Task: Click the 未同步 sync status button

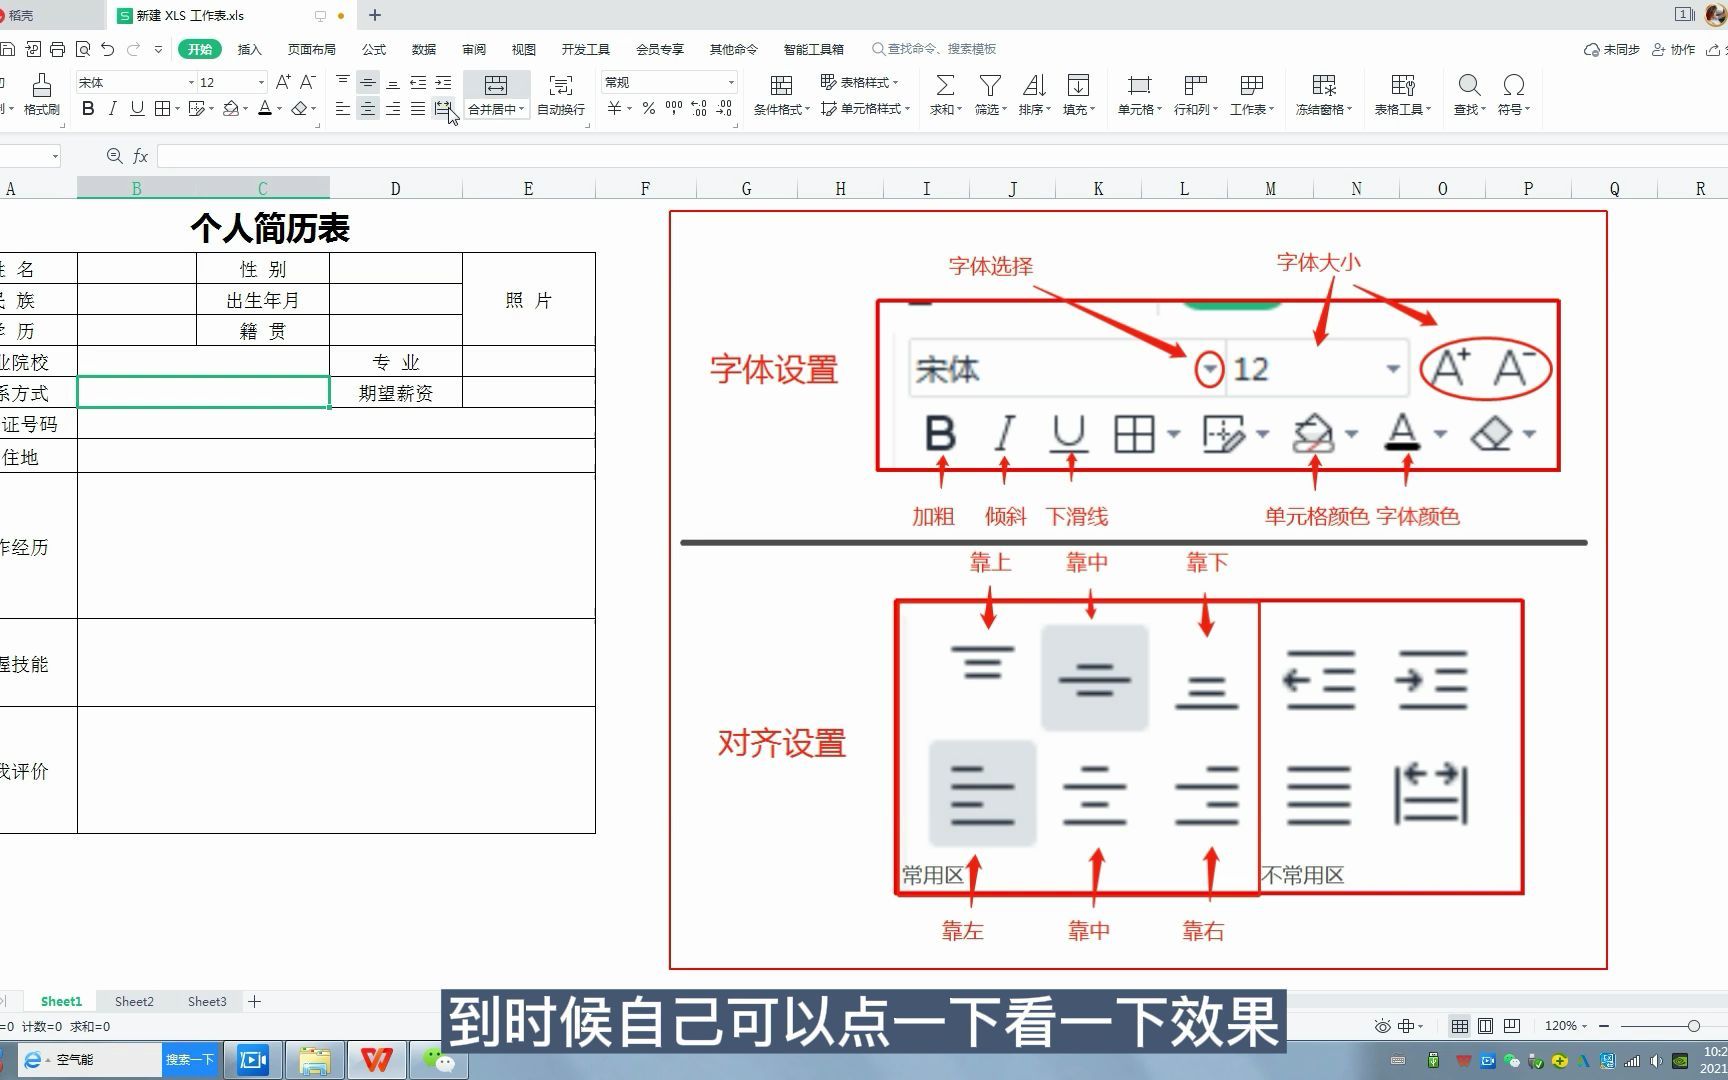Action: pyautogui.click(x=1612, y=49)
